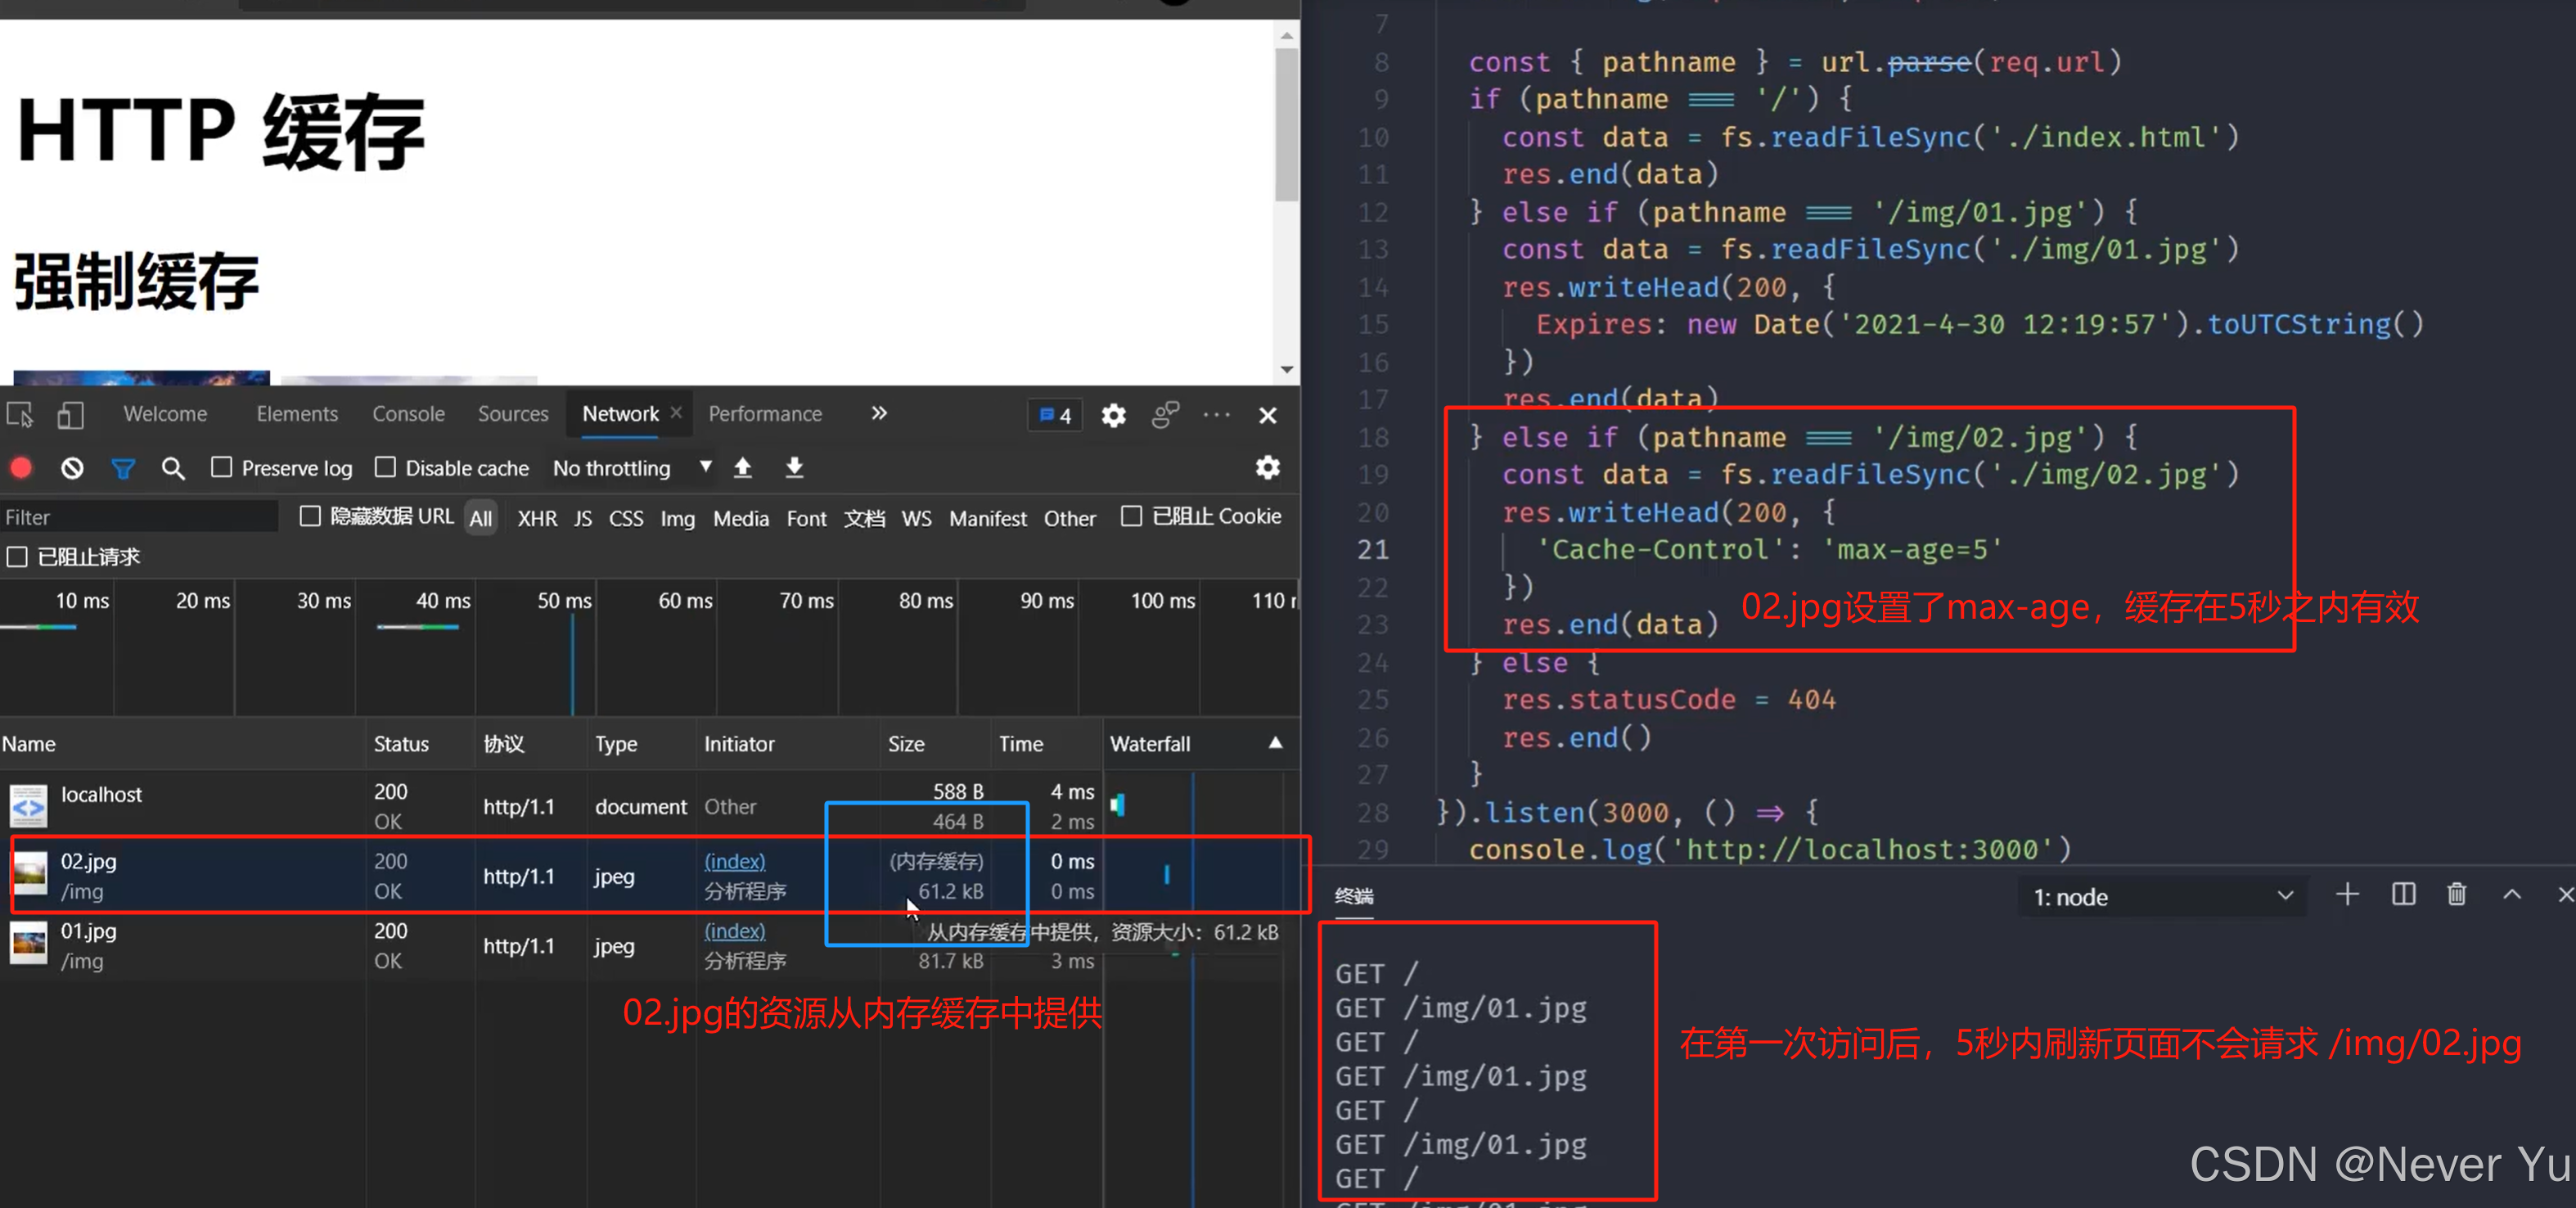Open the Performance tab
2576x1208 pixels.
coord(765,414)
